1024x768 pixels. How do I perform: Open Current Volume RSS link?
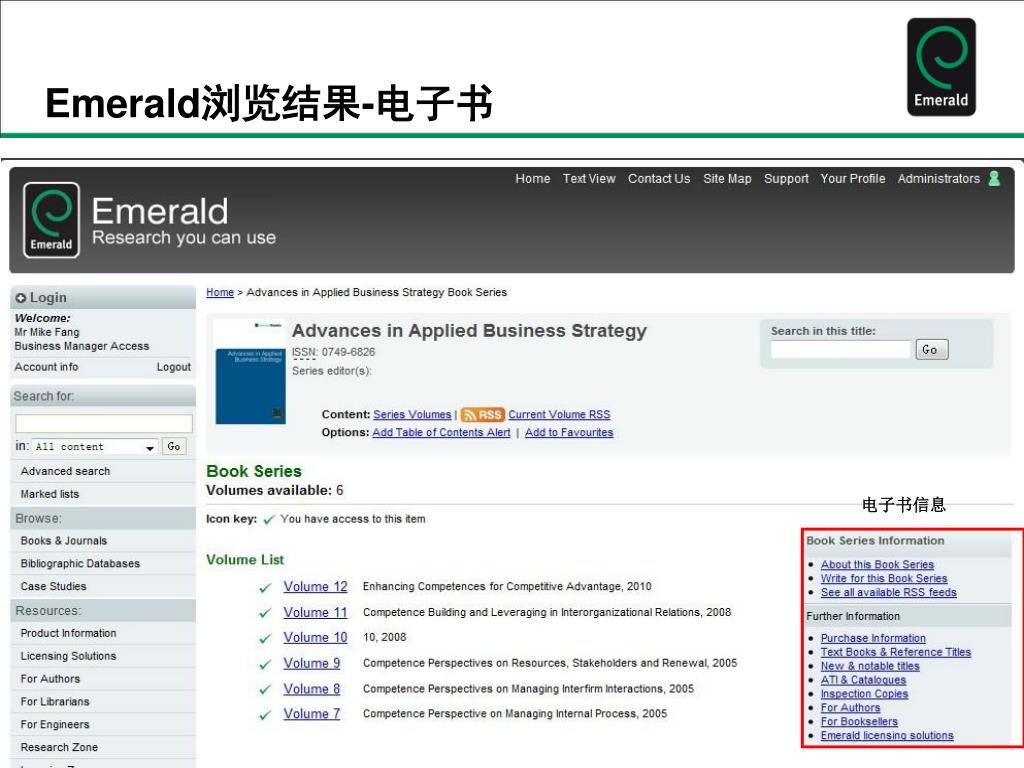[559, 415]
